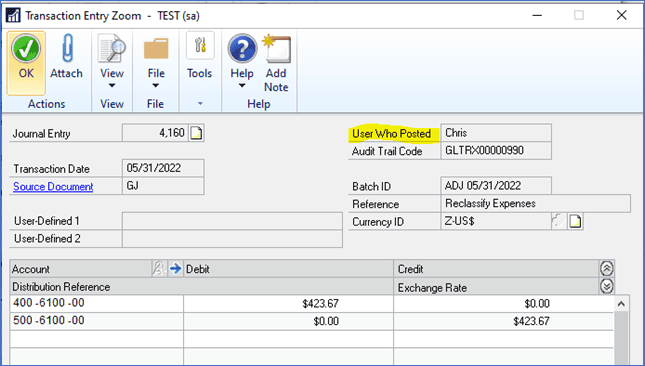Viewport: 645px width, 366px height.
Task: Click the User-Defined 1 field
Action: coord(232,221)
